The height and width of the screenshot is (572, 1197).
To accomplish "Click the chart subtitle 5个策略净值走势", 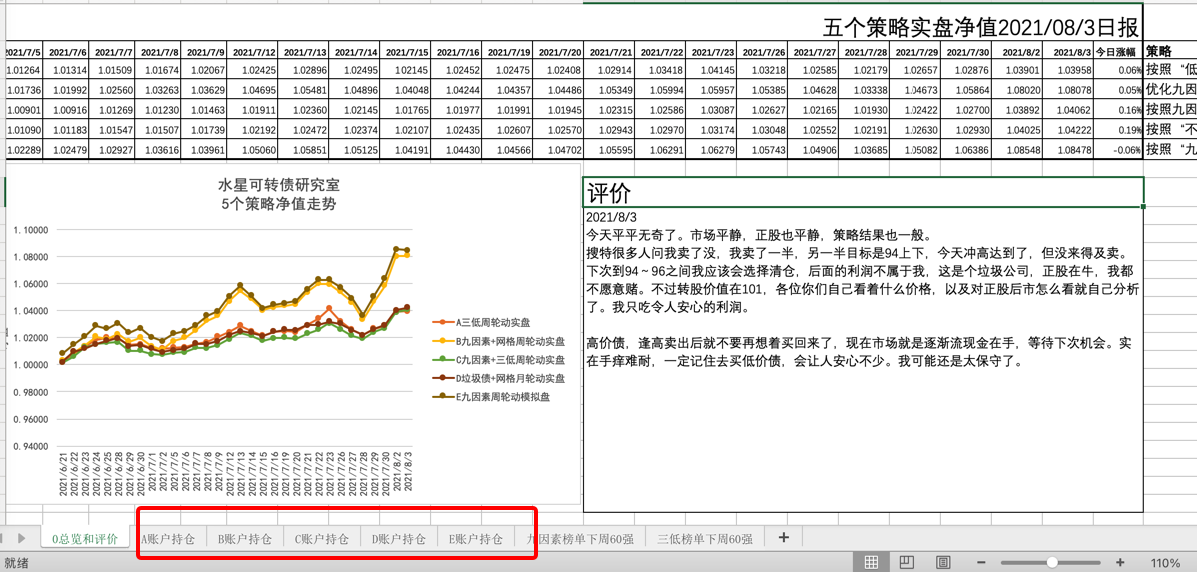I will tap(278, 204).
